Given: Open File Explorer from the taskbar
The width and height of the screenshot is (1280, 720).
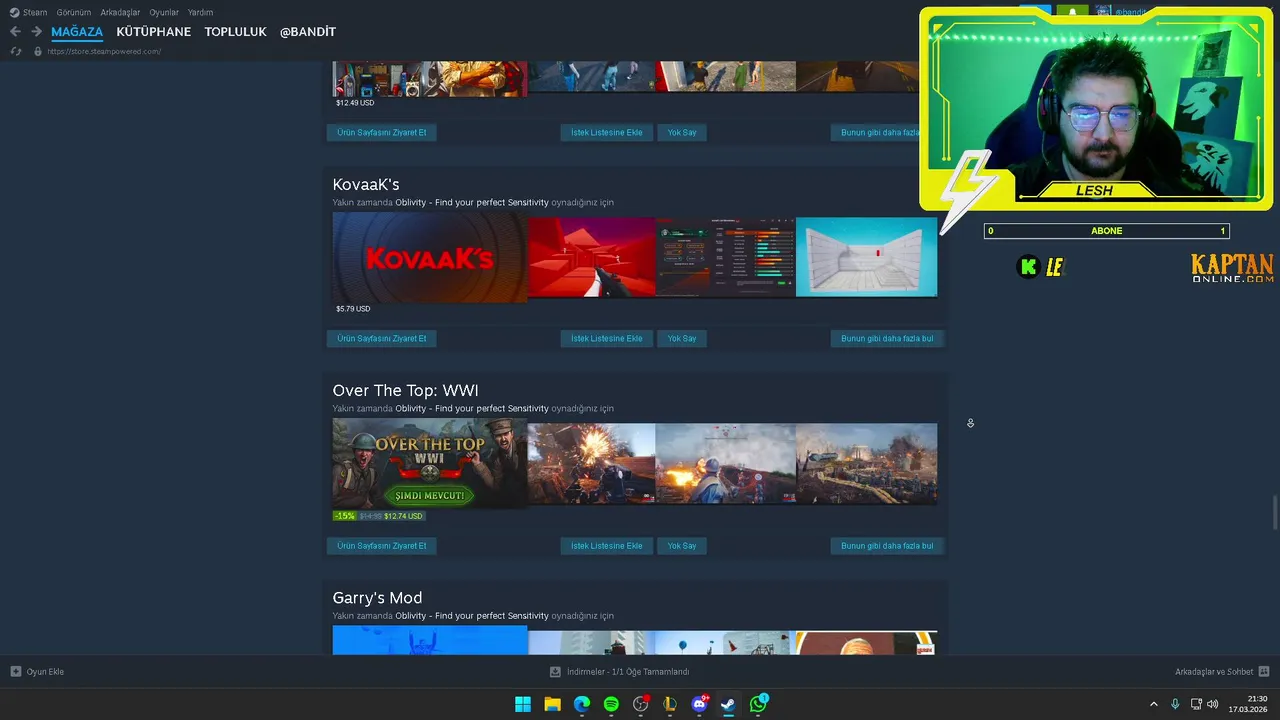Looking at the screenshot, I should pos(552,704).
